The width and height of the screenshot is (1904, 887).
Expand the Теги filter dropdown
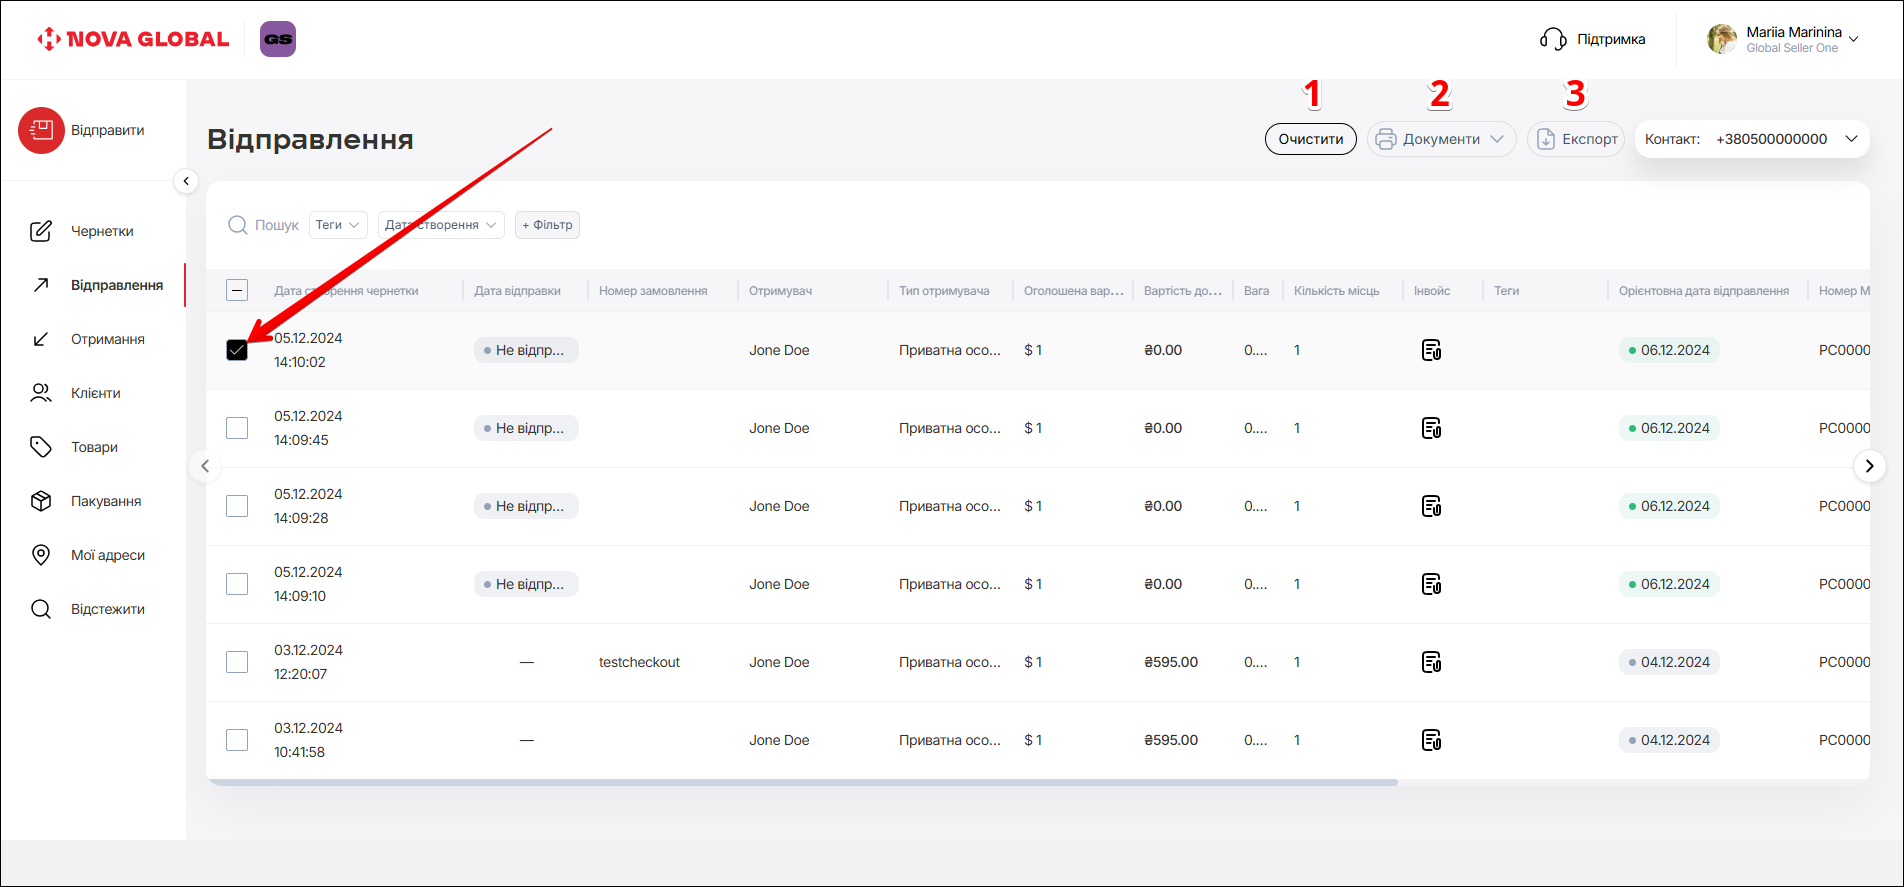[x=338, y=225]
